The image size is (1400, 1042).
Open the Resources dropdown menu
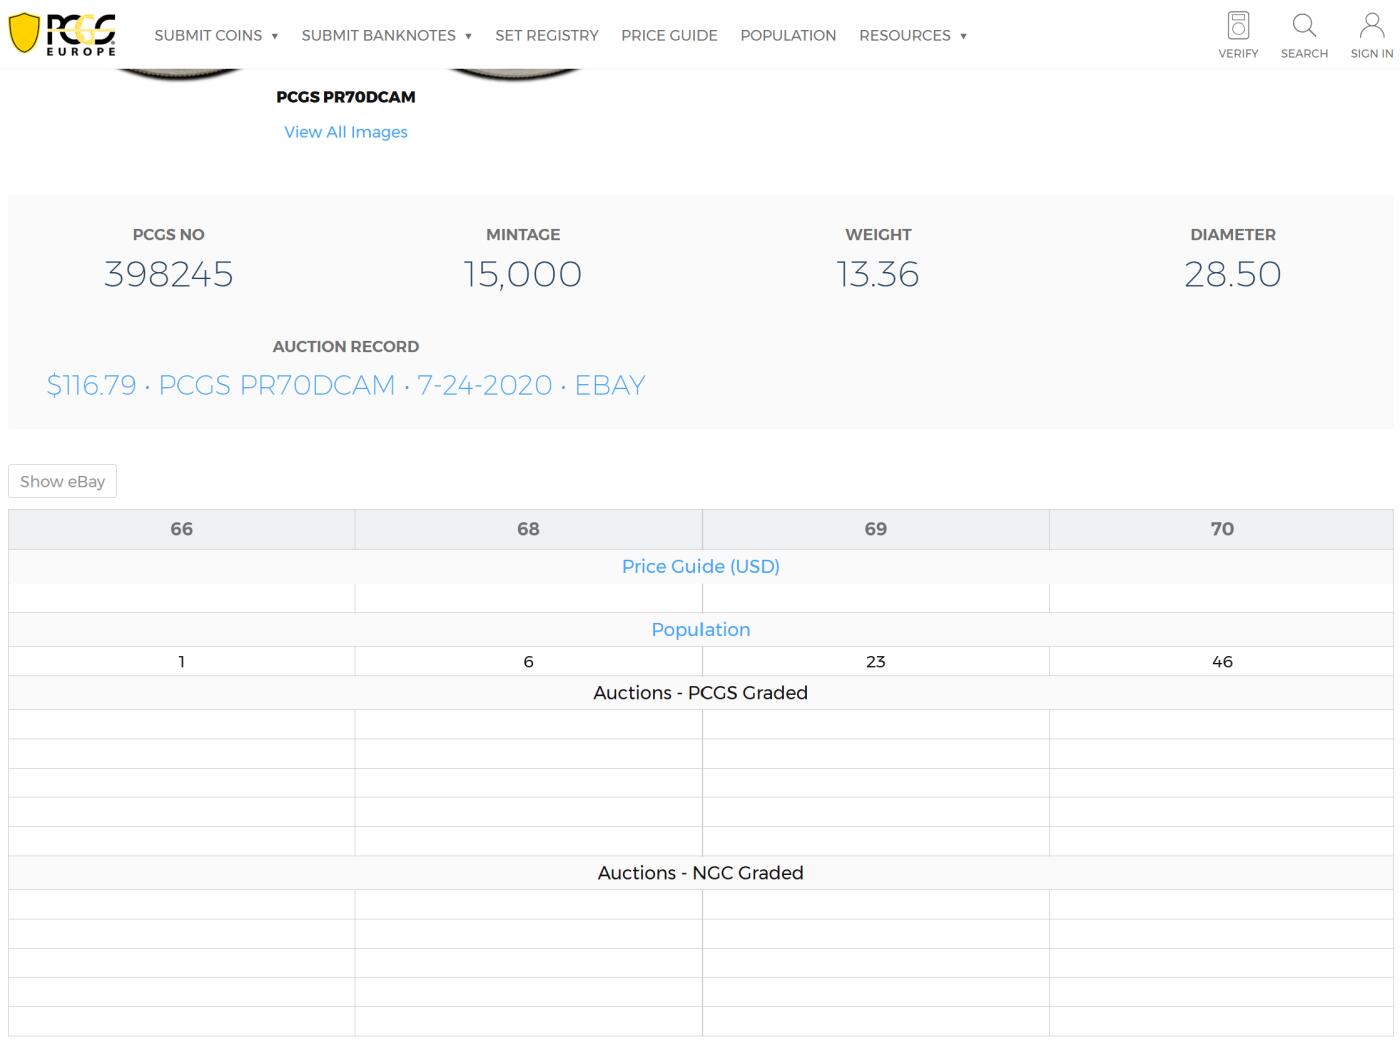pyautogui.click(x=912, y=35)
